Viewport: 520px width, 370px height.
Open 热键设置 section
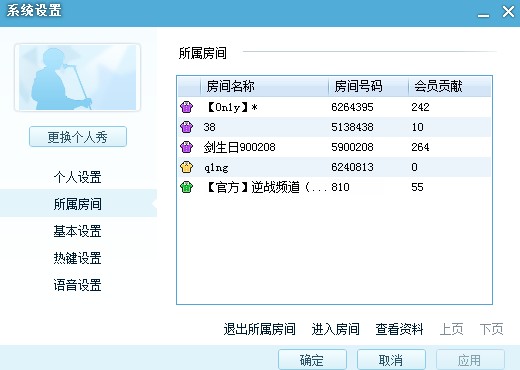(x=77, y=258)
